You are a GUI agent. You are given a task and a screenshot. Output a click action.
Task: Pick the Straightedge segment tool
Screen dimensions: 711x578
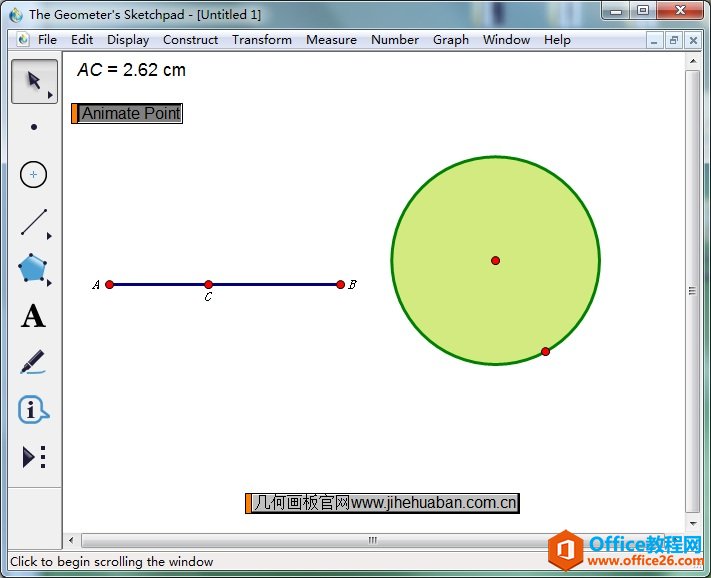point(33,222)
